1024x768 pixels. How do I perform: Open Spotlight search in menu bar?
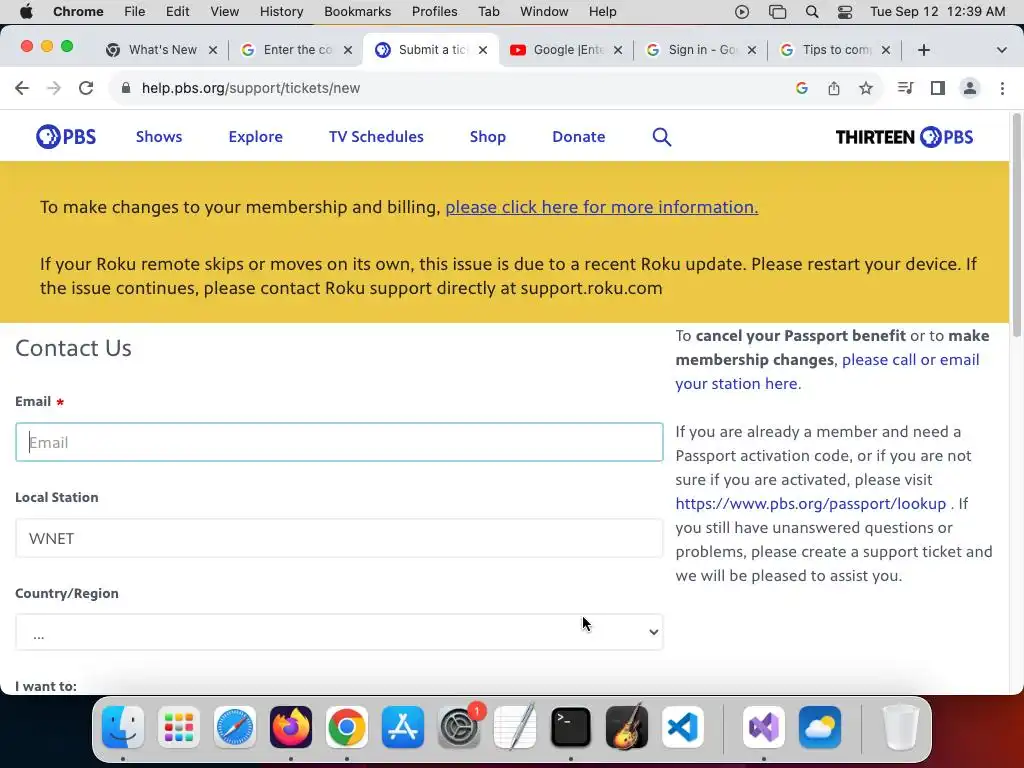point(812,12)
